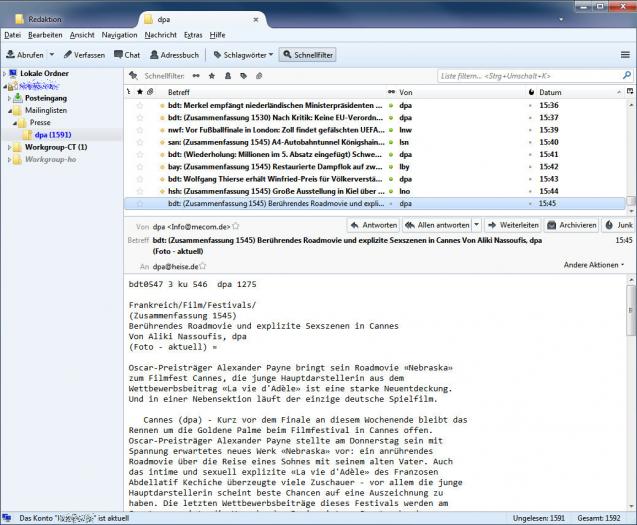The image size is (637, 525).
Task: Click Weiterleiten to forward message
Action: click(x=513, y=225)
